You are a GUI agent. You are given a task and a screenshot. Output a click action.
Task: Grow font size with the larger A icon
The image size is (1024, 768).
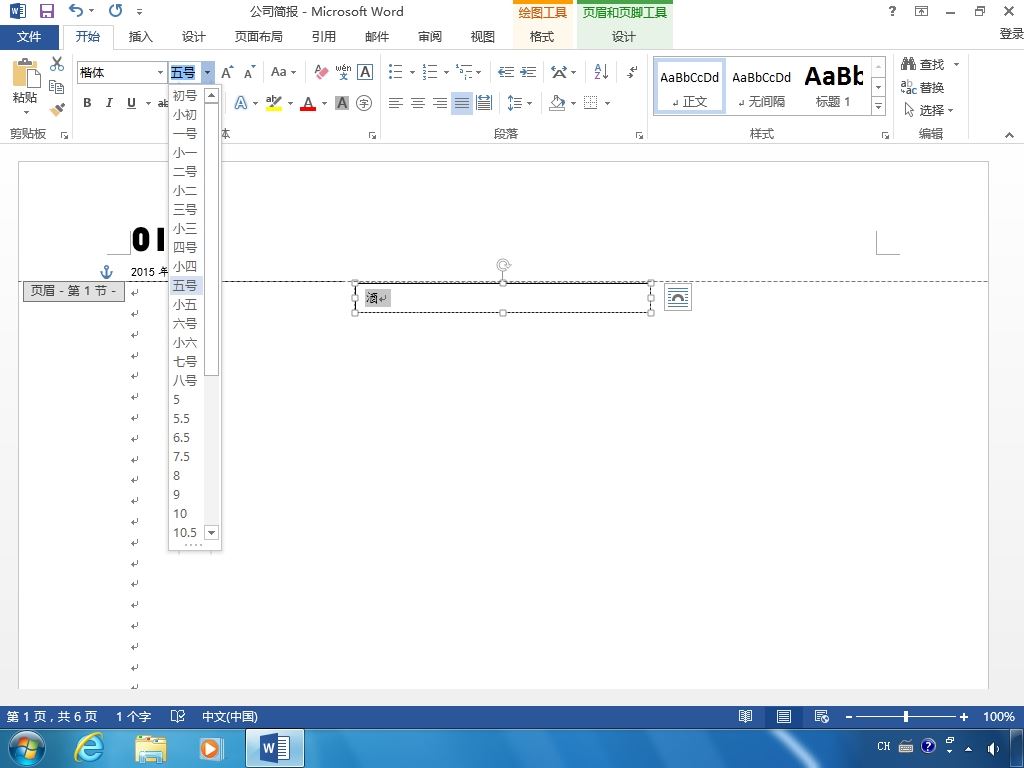tap(227, 72)
